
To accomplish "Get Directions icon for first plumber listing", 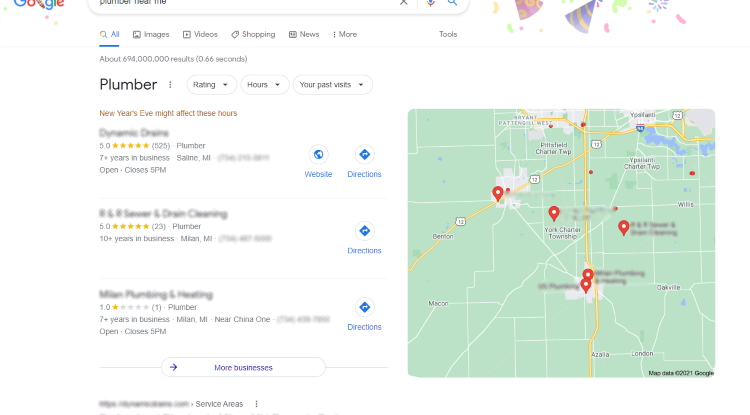I will [364, 154].
